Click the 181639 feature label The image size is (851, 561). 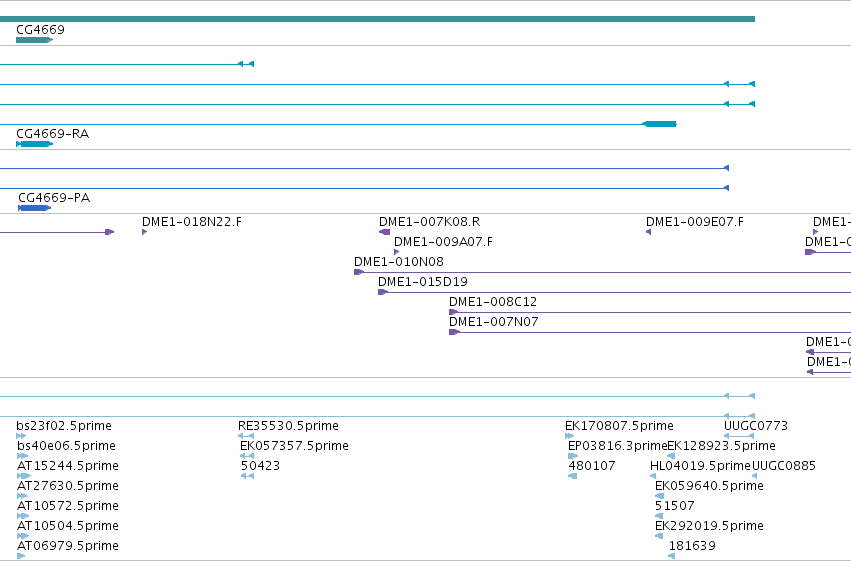[692, 546]
